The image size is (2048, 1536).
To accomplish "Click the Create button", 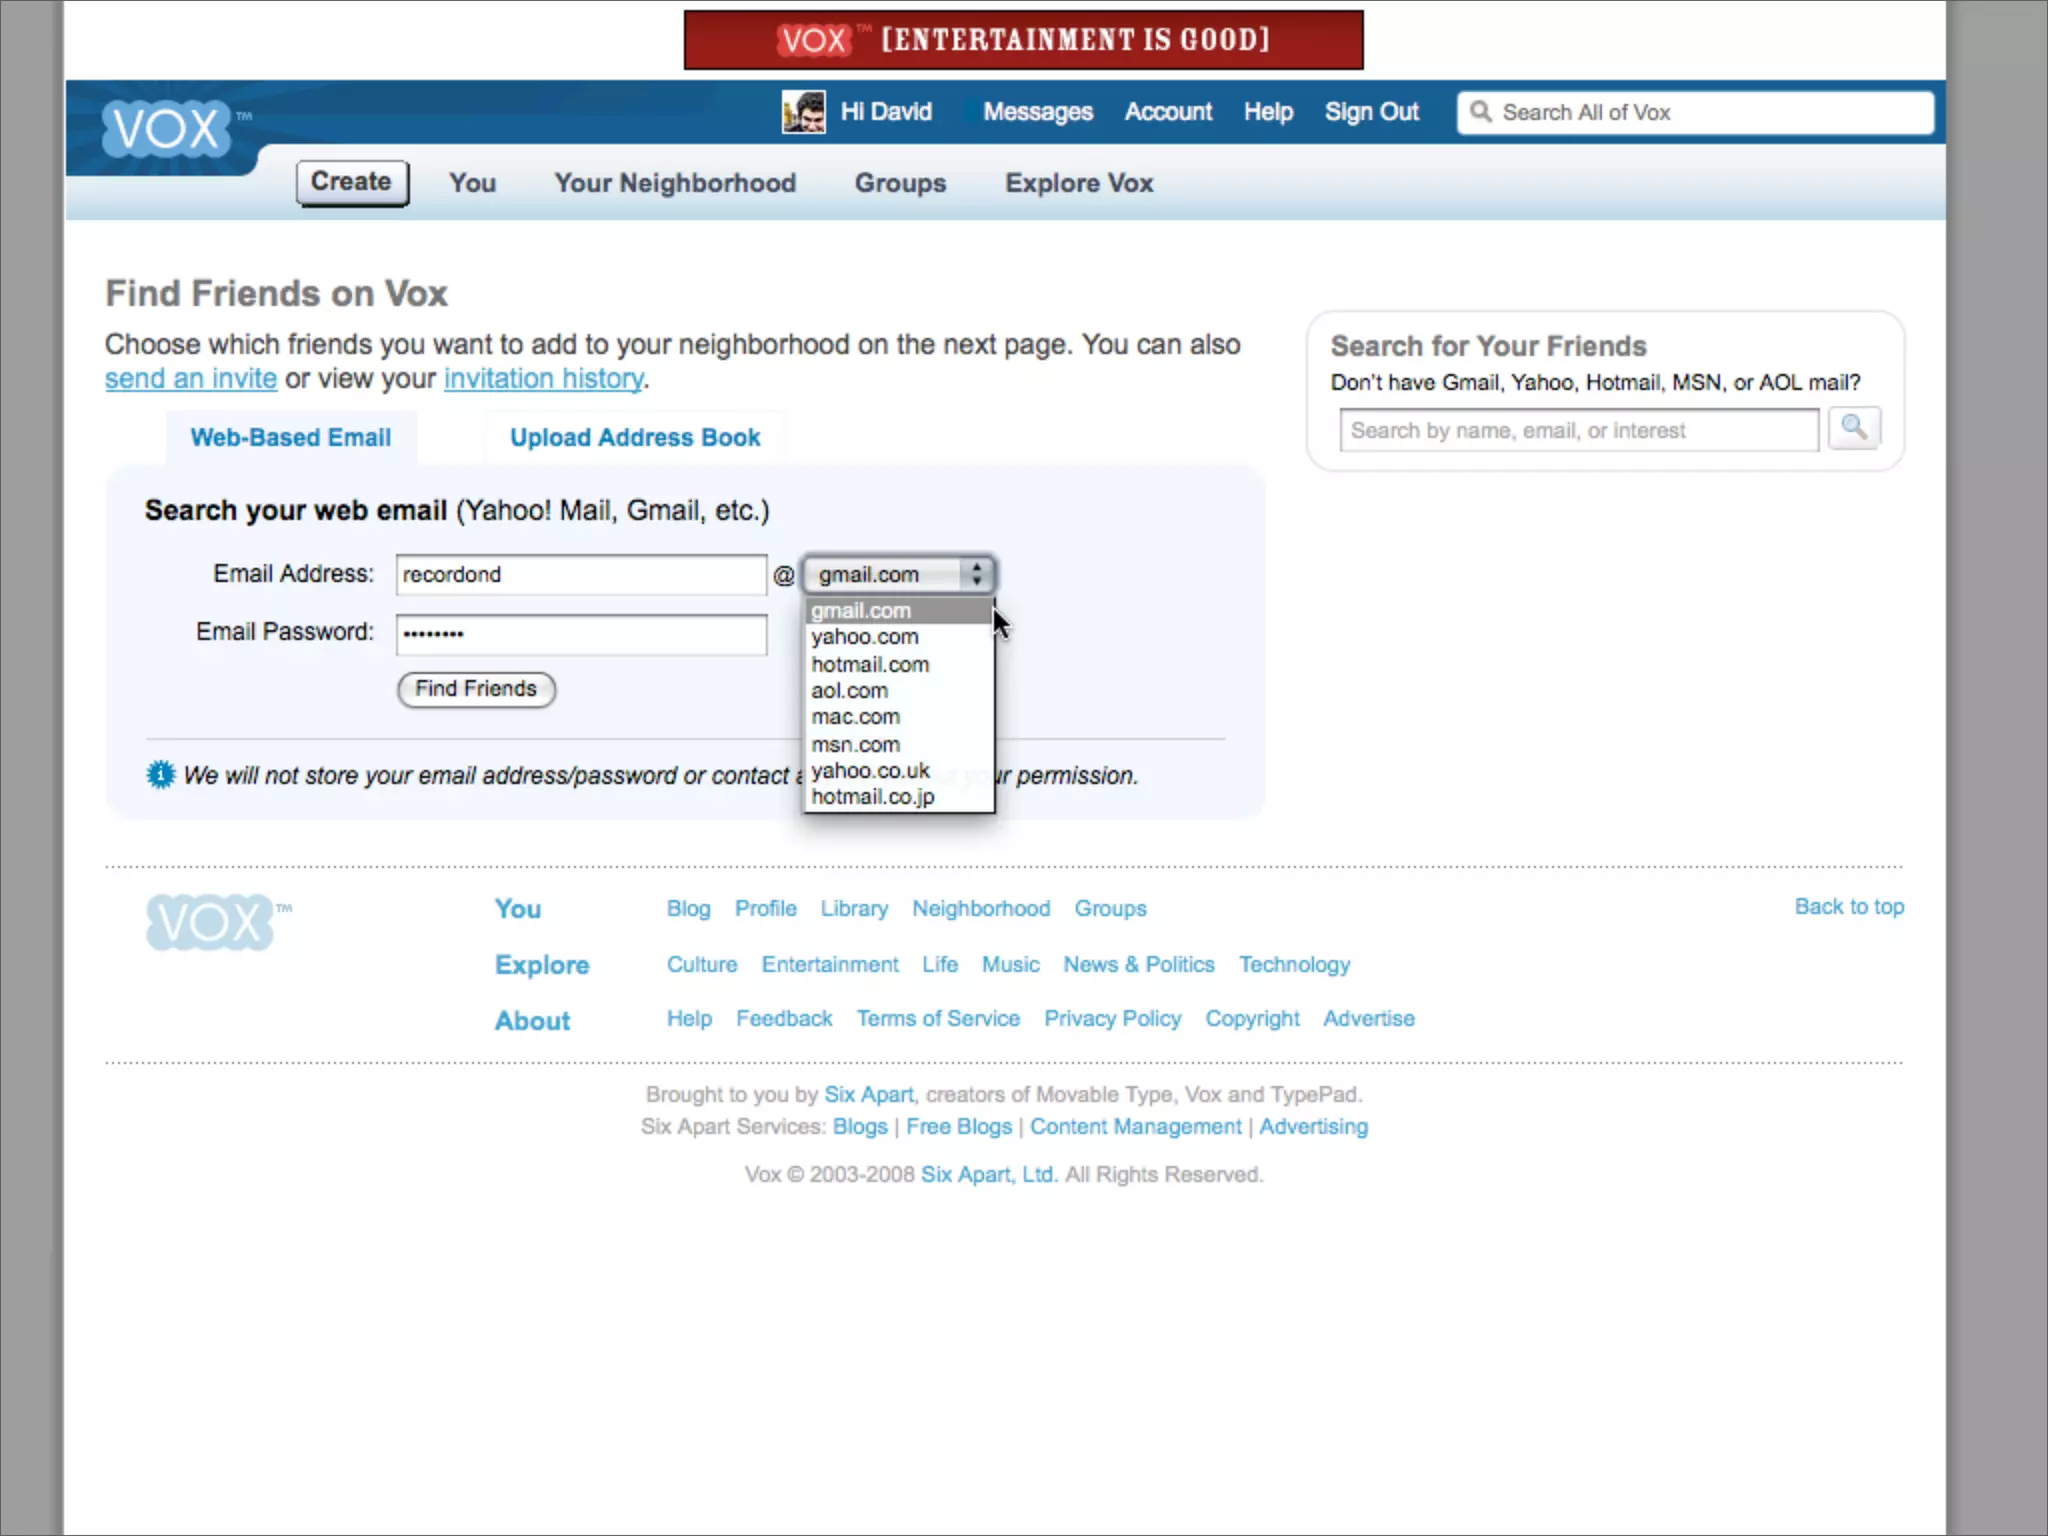I will pos(351,182).
